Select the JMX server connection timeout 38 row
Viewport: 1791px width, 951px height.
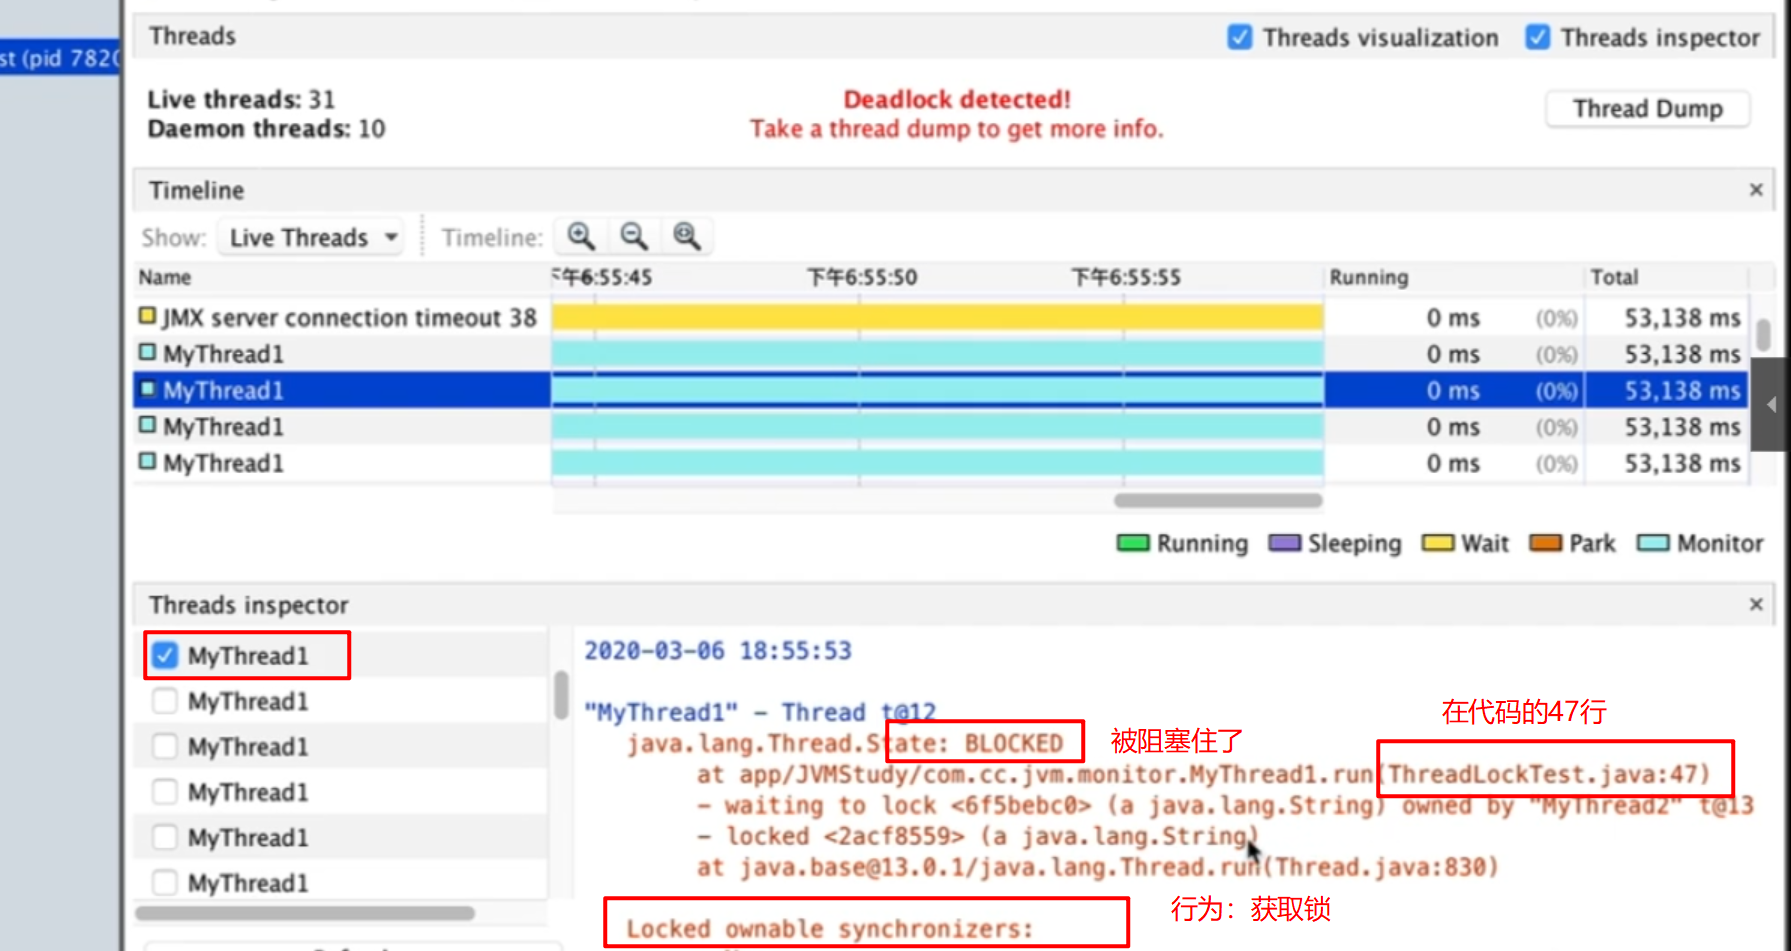coord(940,318)
